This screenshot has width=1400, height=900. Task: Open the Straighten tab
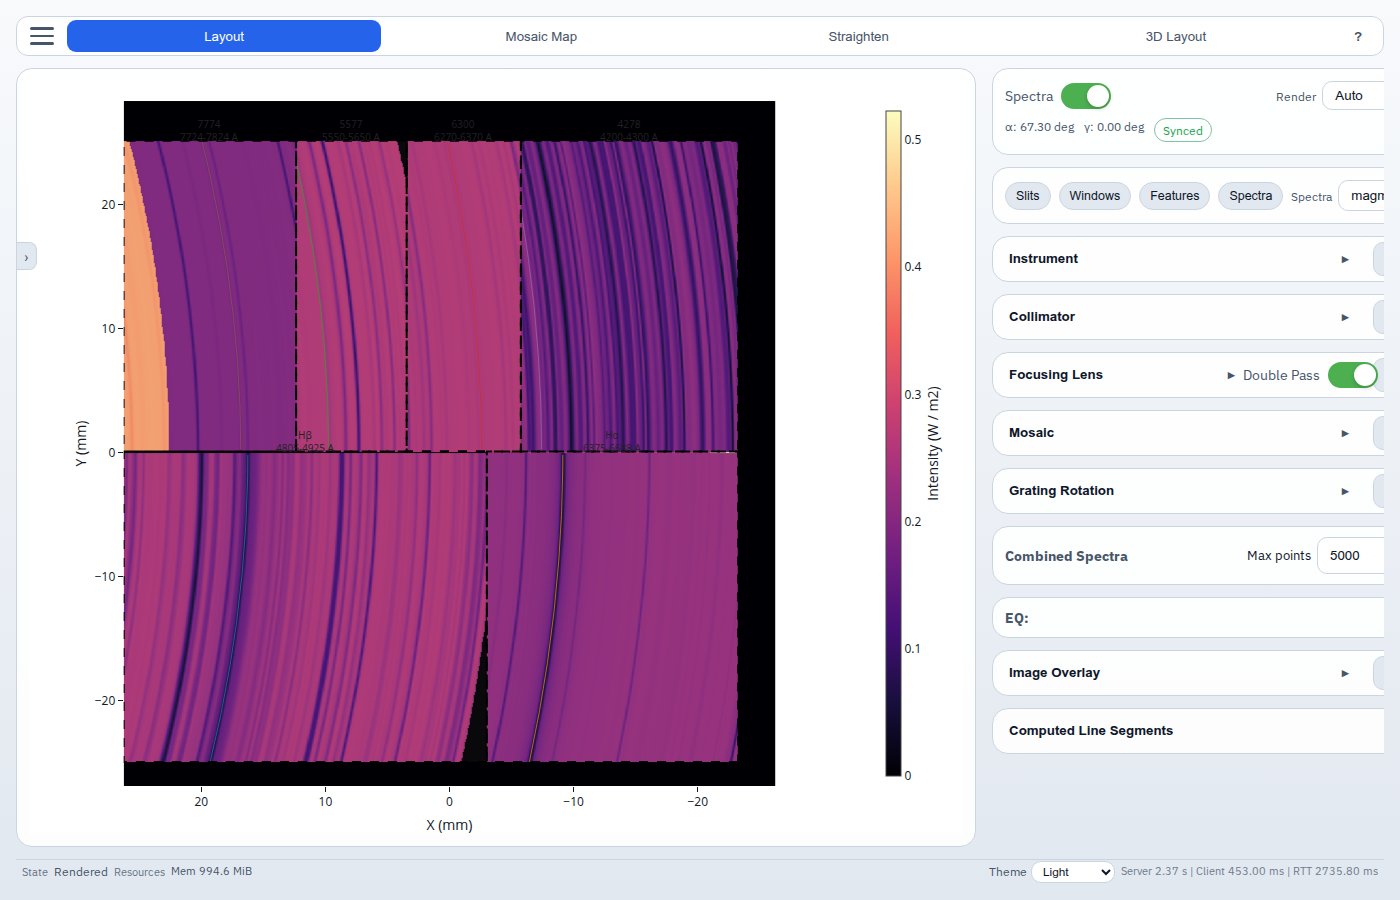(858, 36)
